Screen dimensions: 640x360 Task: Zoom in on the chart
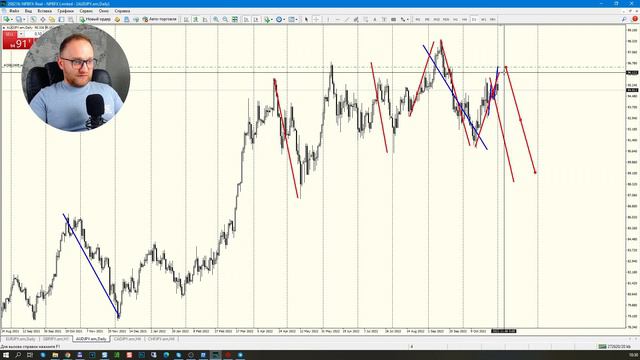pos(216,19)
